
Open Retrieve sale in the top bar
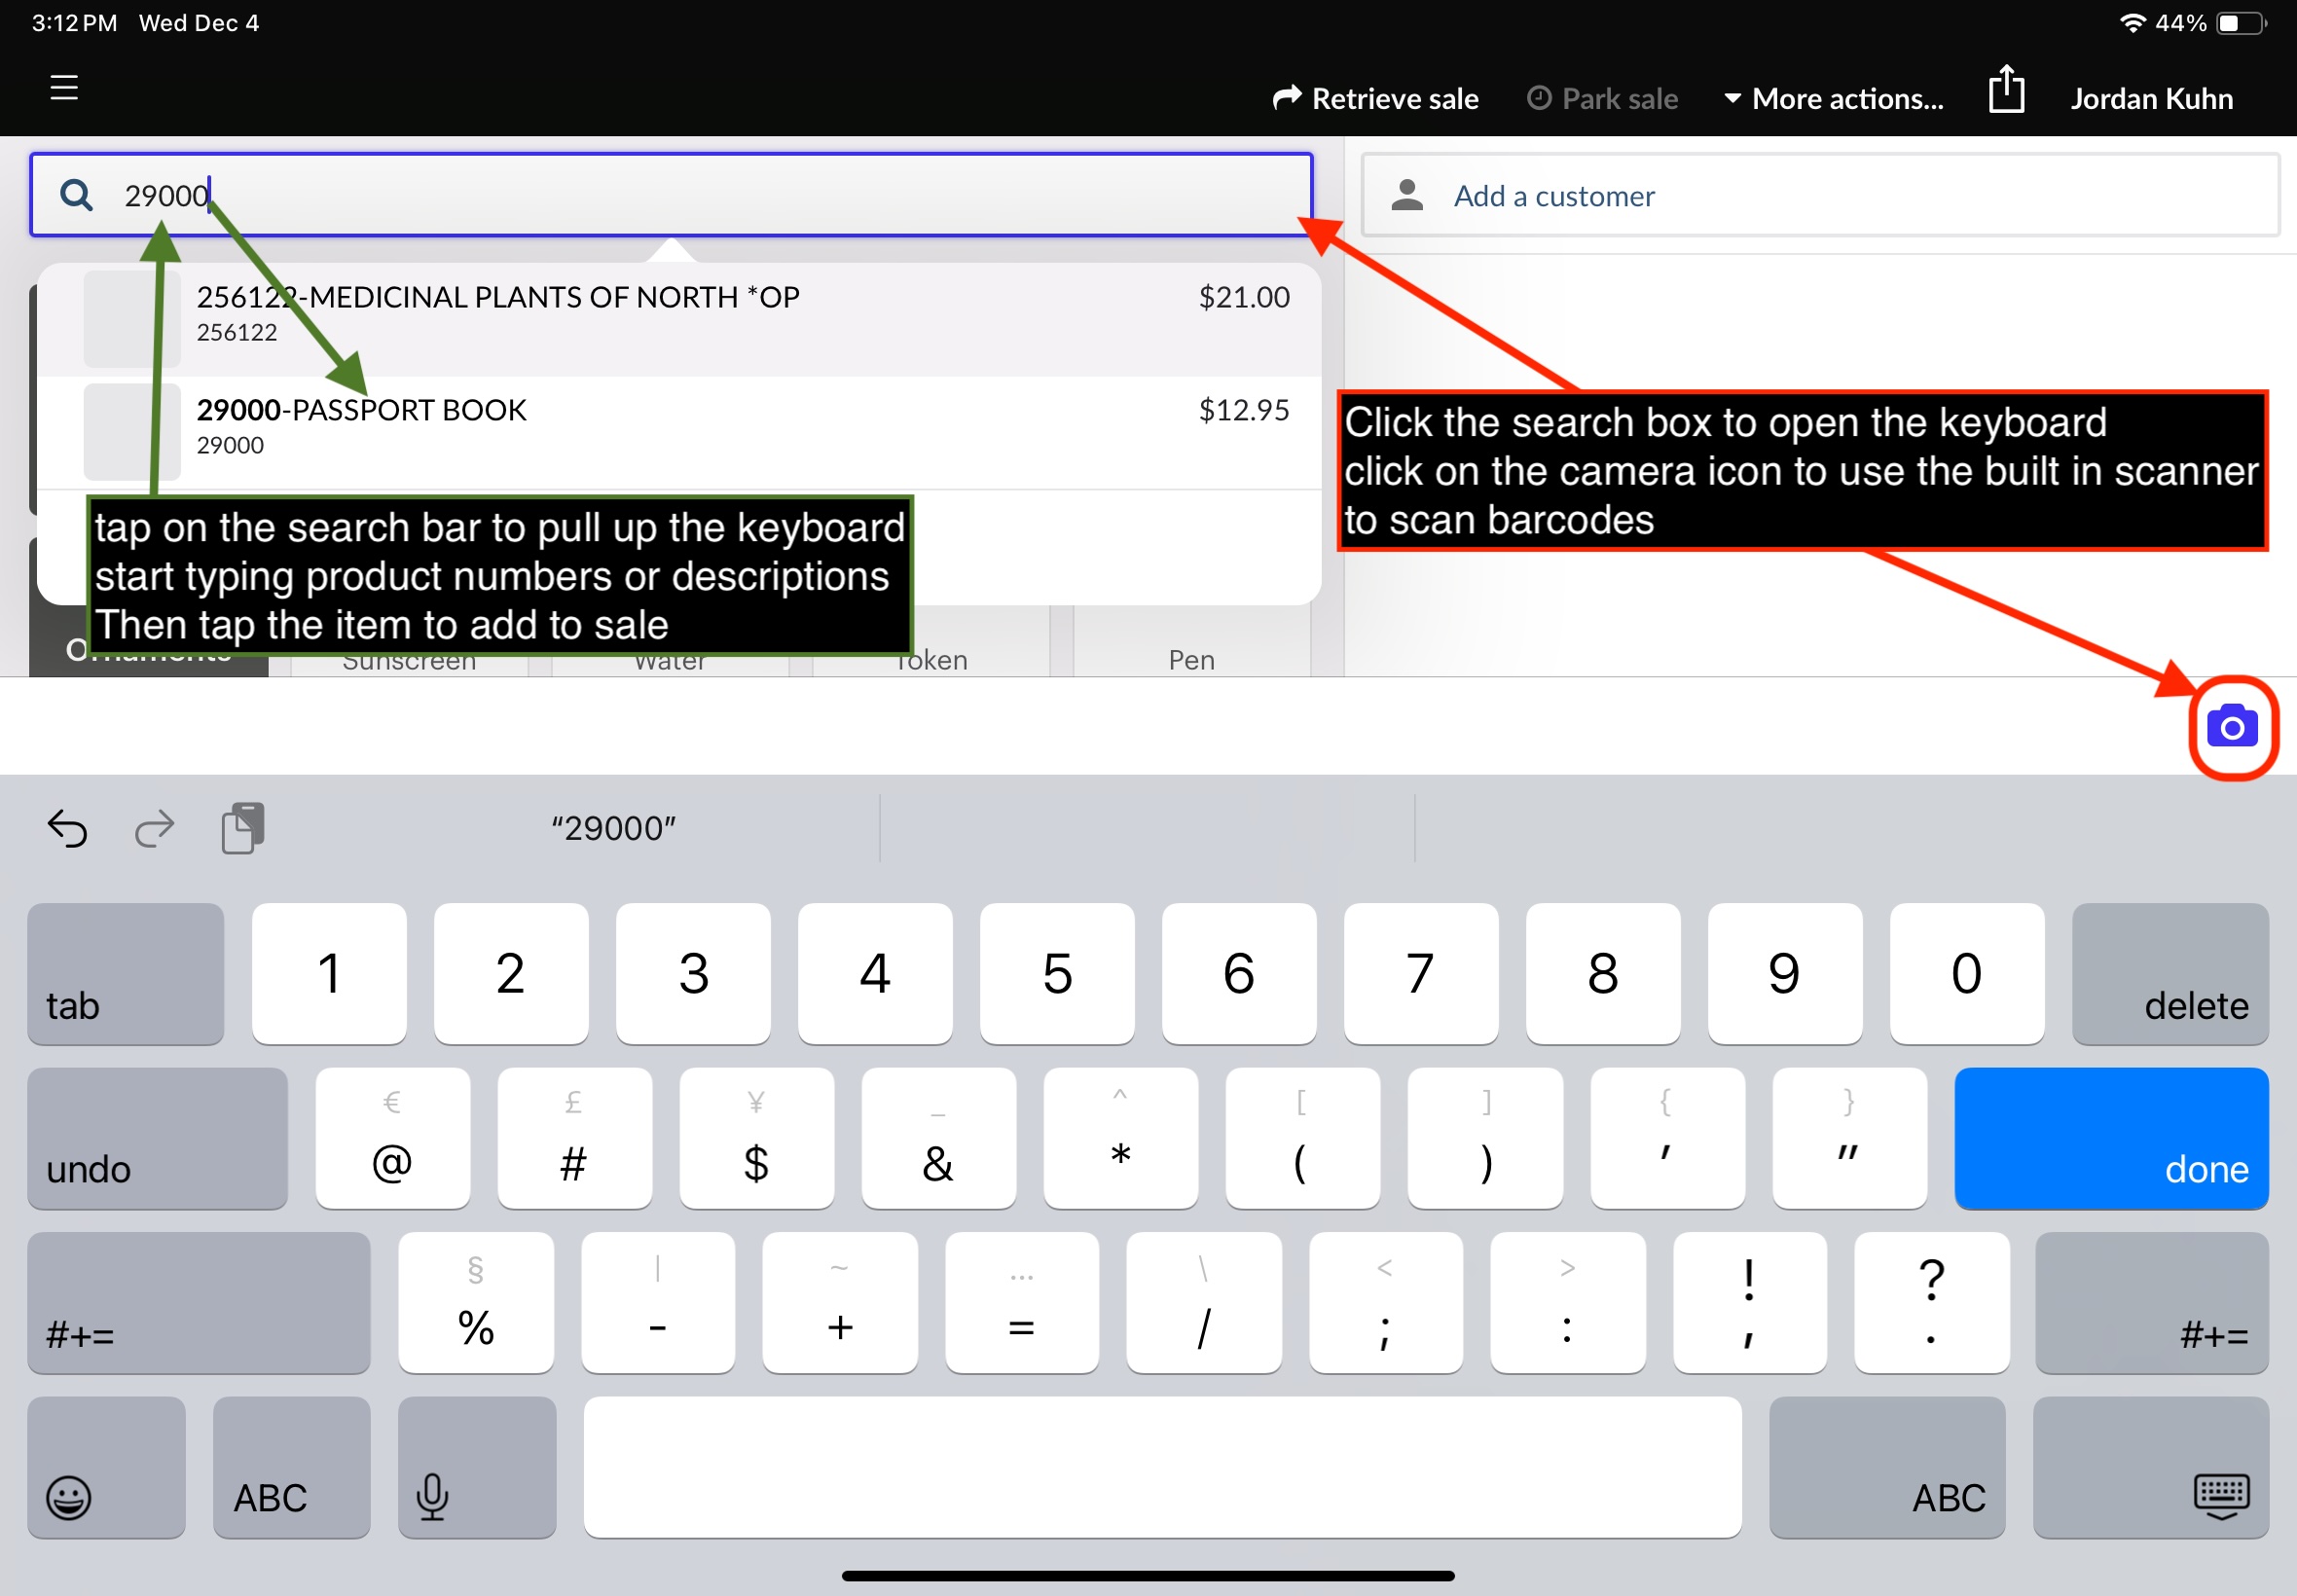(1375, 98)
